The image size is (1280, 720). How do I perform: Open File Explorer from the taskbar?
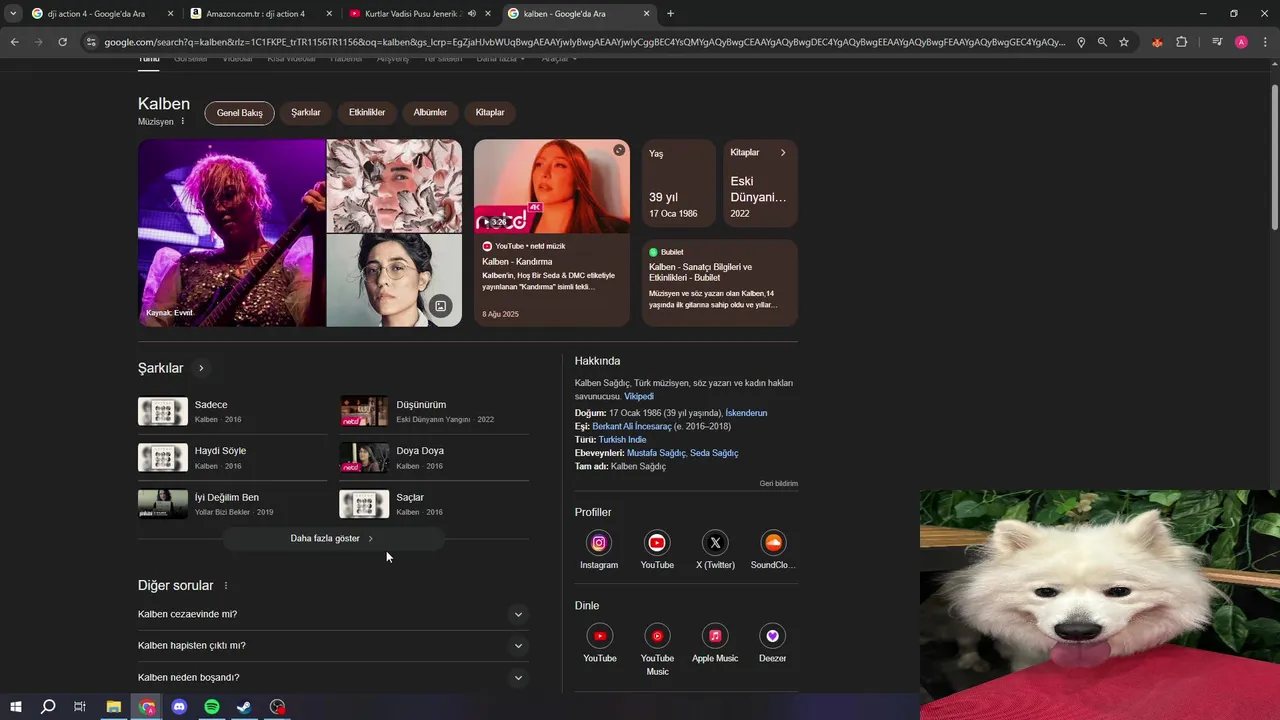[x=114, y=707]
